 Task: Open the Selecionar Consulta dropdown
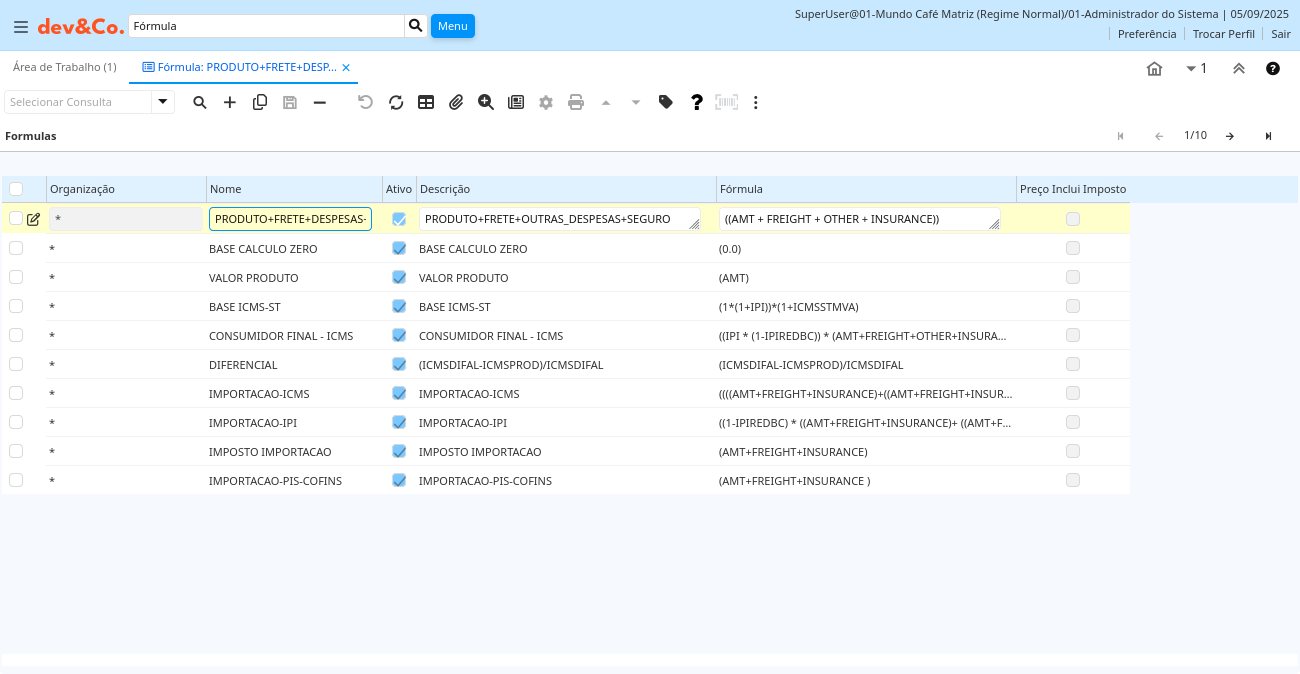(x=162, y=102)
